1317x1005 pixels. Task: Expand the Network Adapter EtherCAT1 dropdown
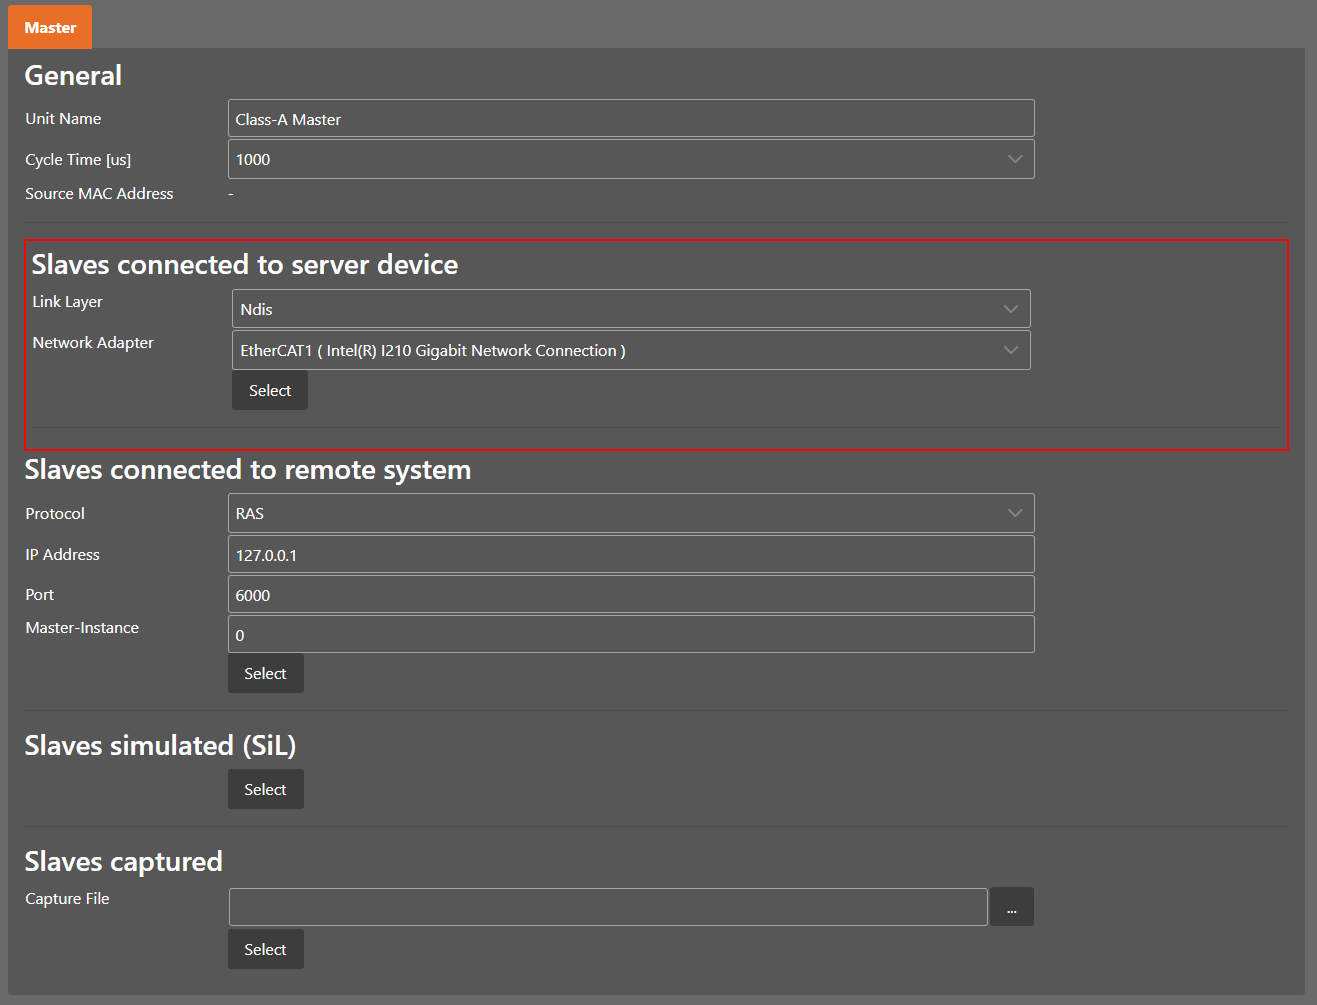pos(630,350)
